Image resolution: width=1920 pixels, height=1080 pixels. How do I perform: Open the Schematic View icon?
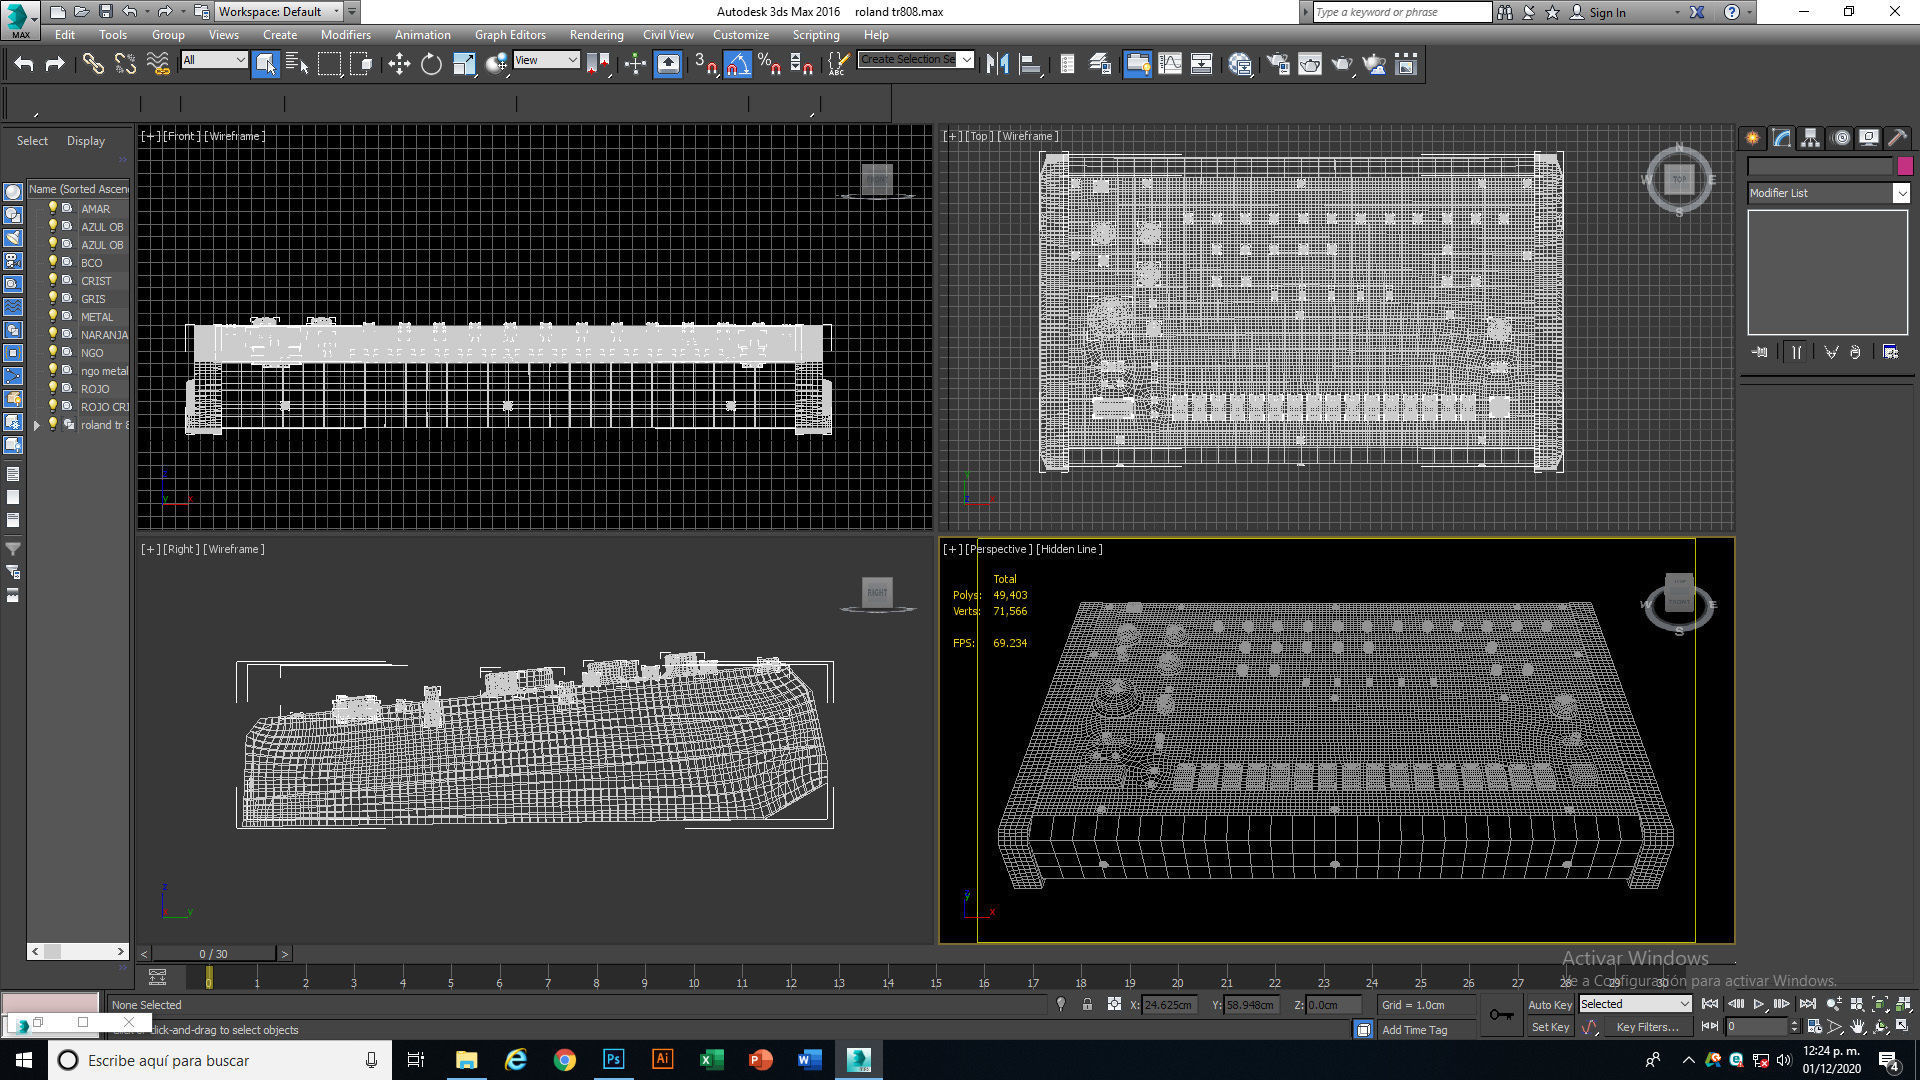tap(1202, 64)
